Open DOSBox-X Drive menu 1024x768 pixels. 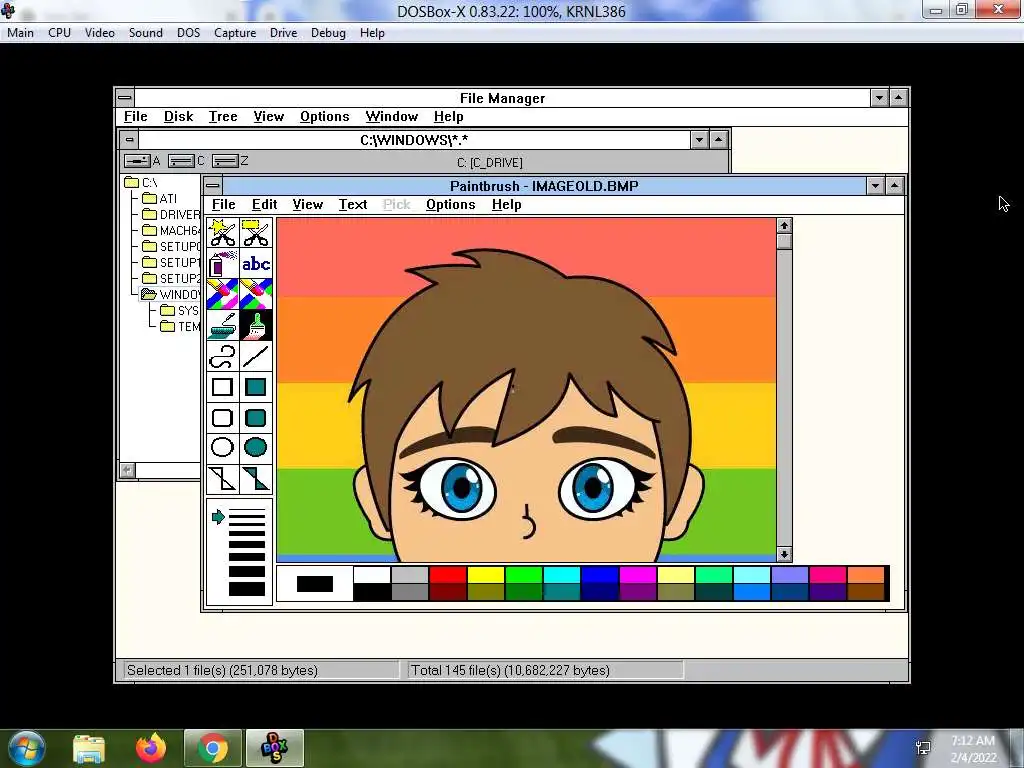(283, 33)
